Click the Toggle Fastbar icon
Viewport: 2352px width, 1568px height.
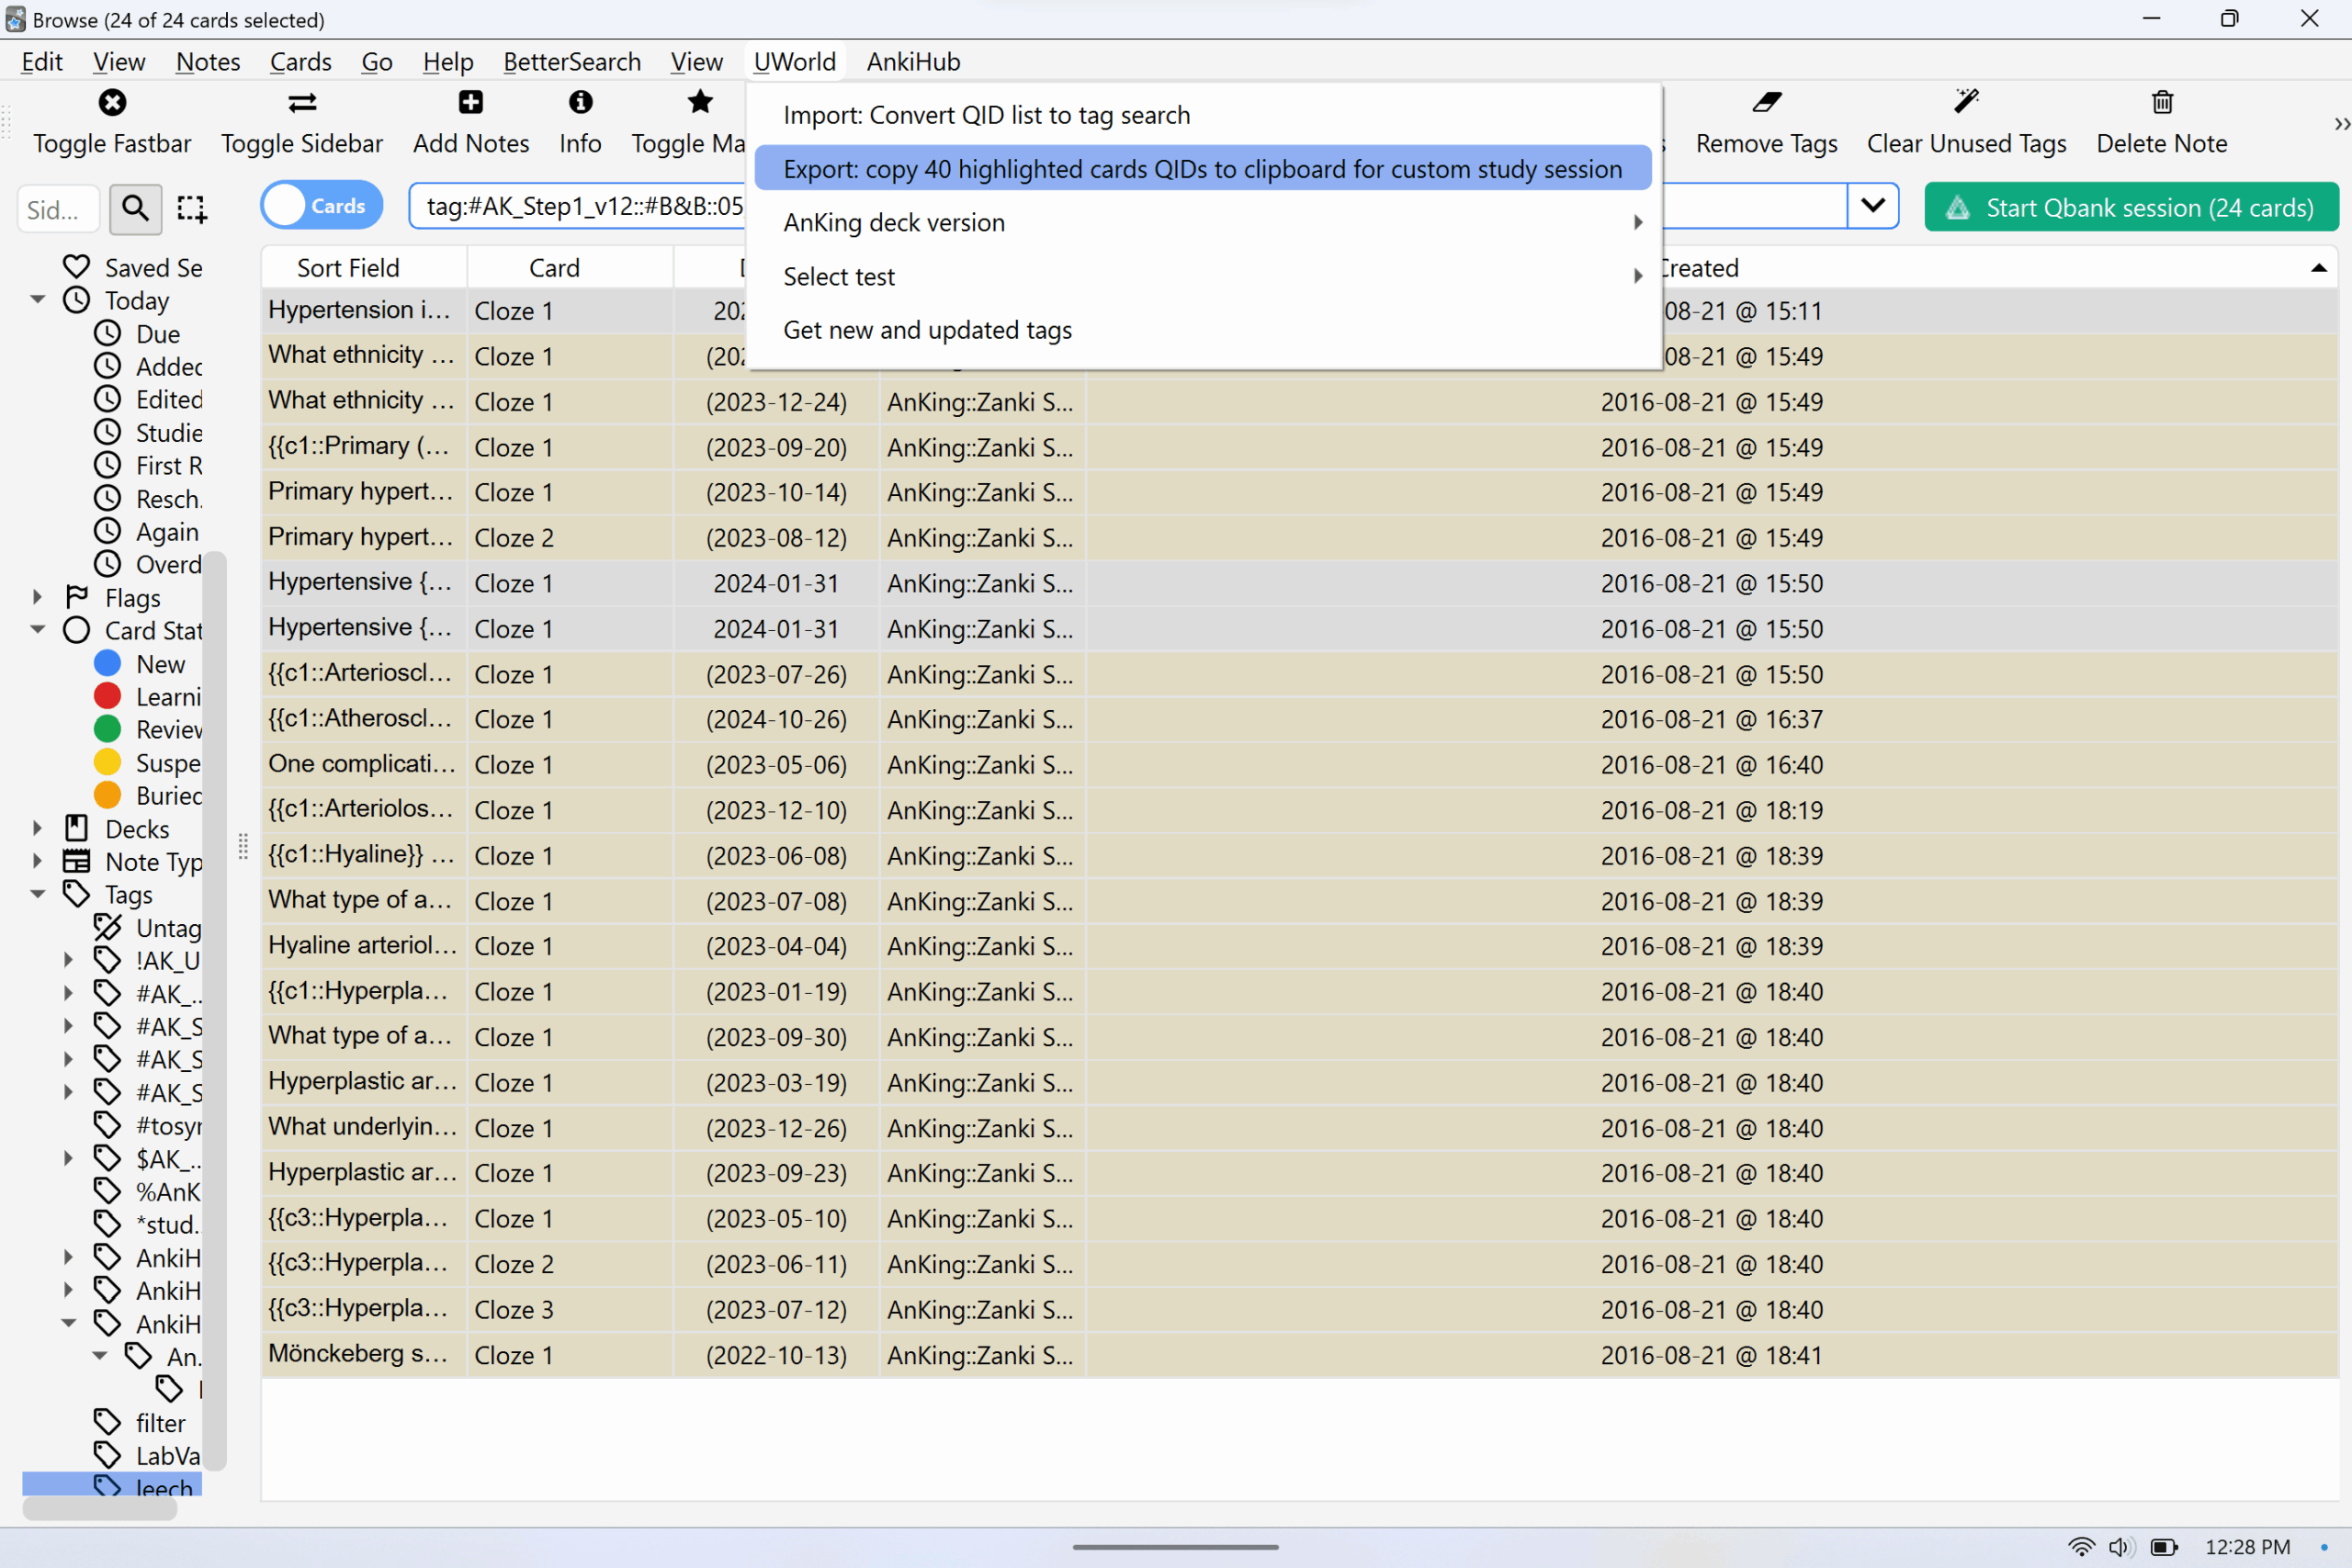click(112, 102)
